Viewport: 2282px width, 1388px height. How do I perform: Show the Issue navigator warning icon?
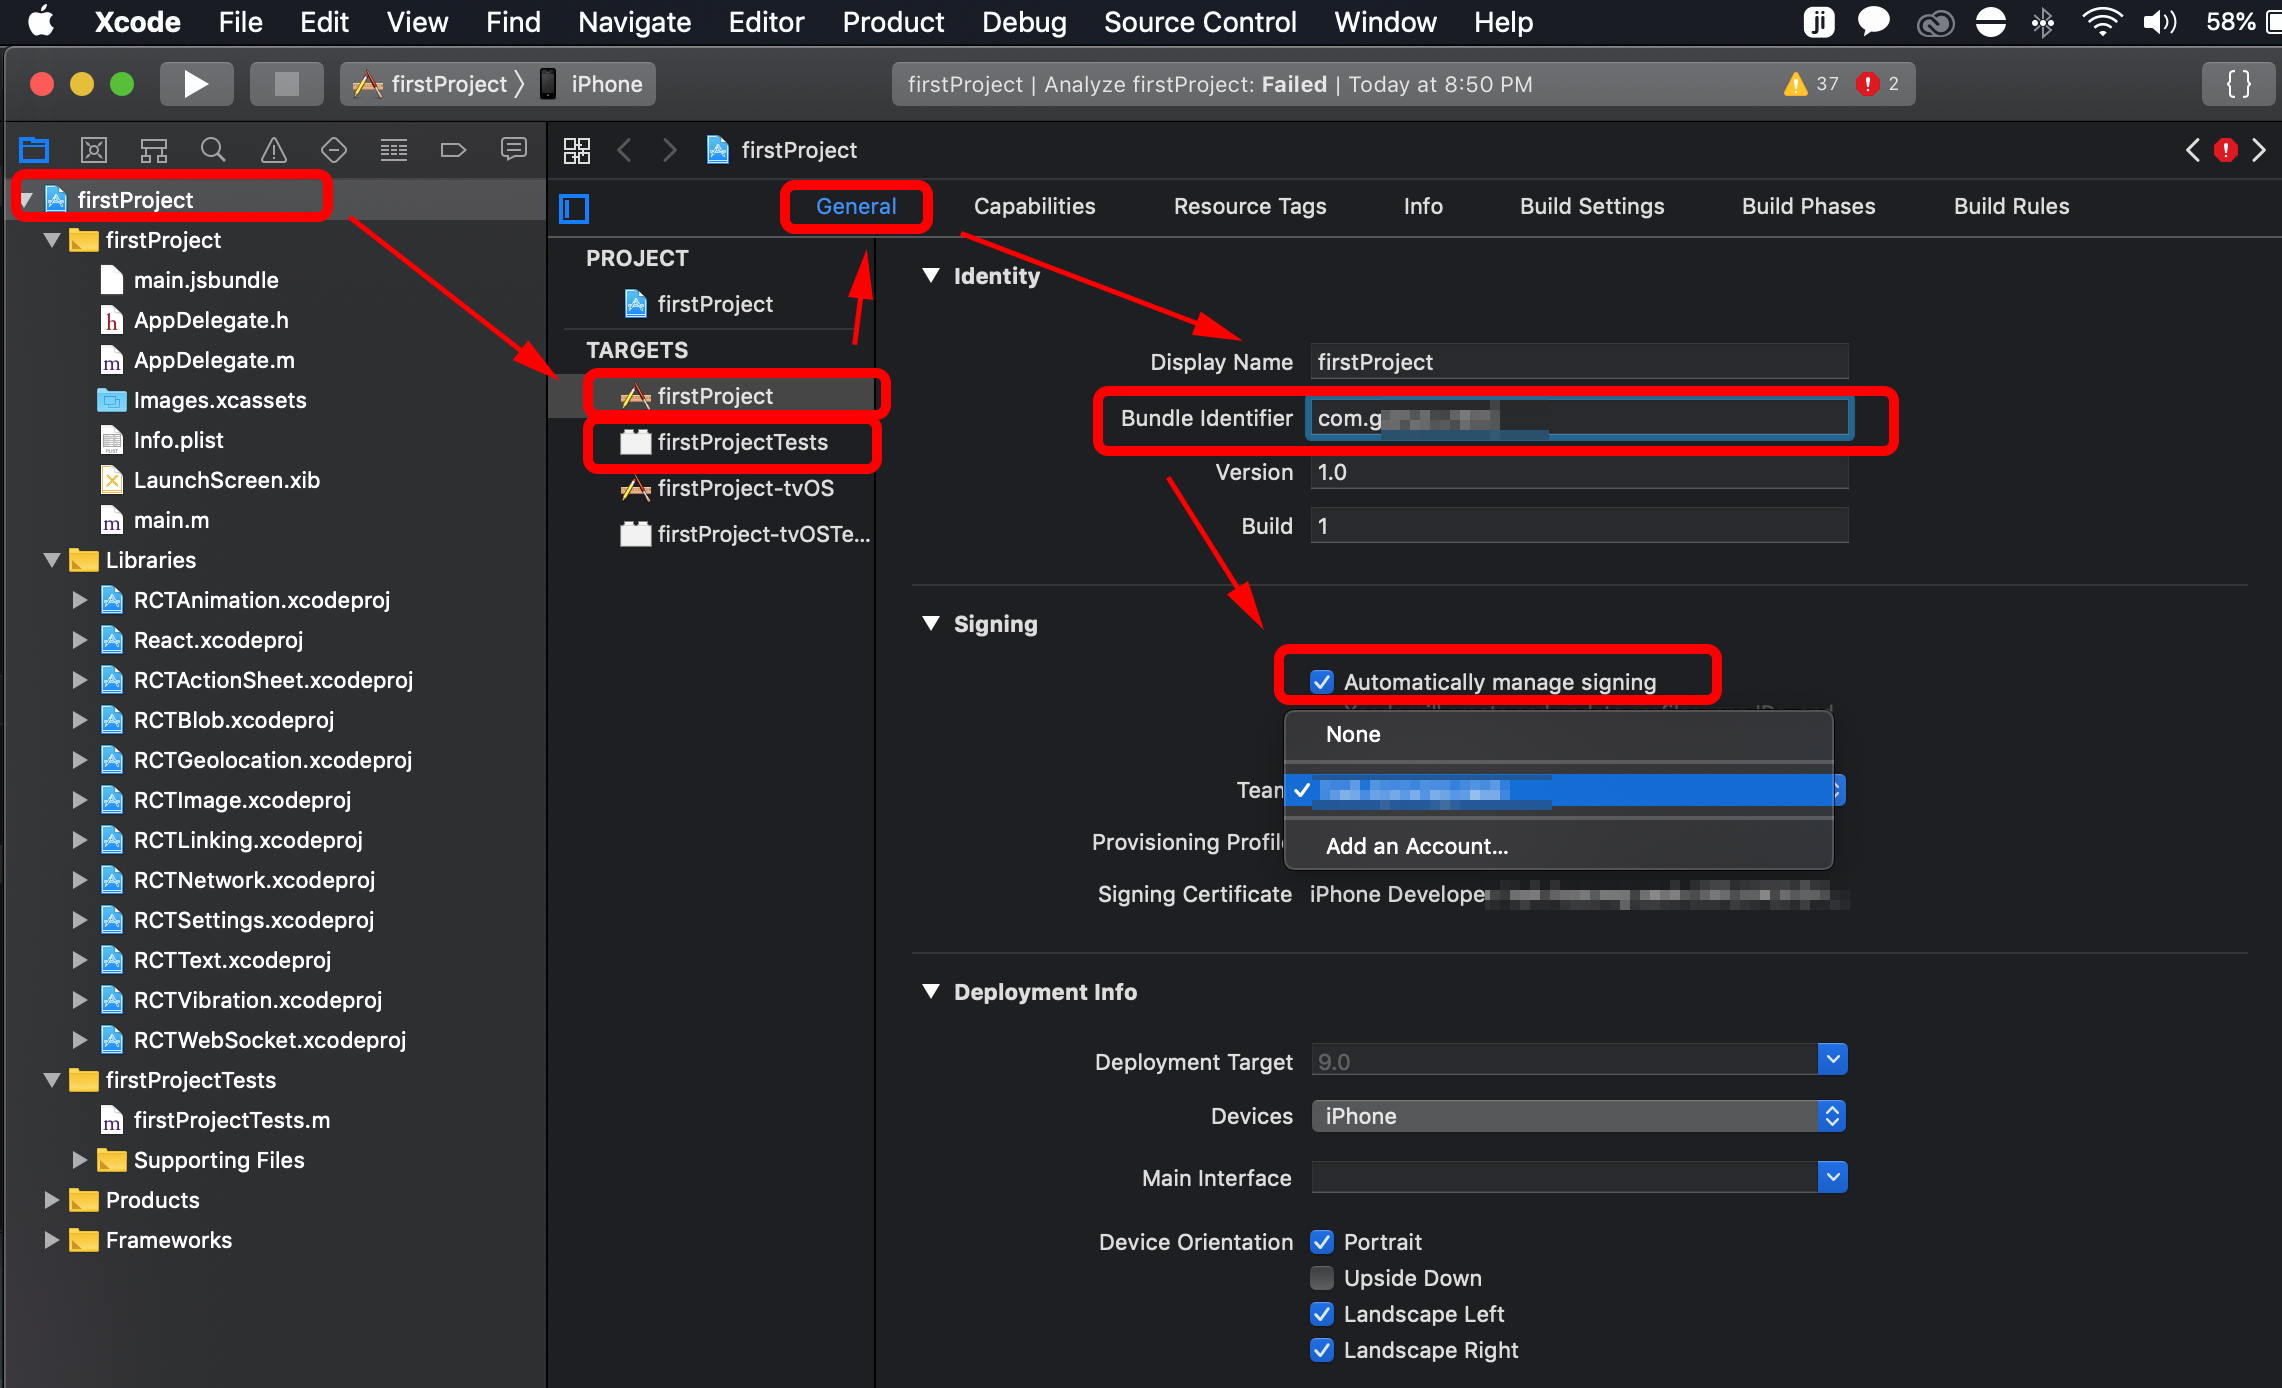(x=273, y=150)
